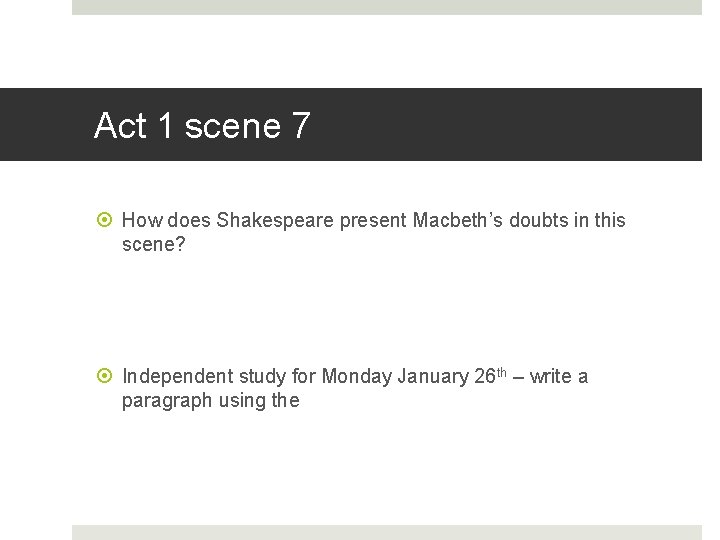Click the text "write a" after the dash
Screen dimensions: 720x540
point(559,377)
